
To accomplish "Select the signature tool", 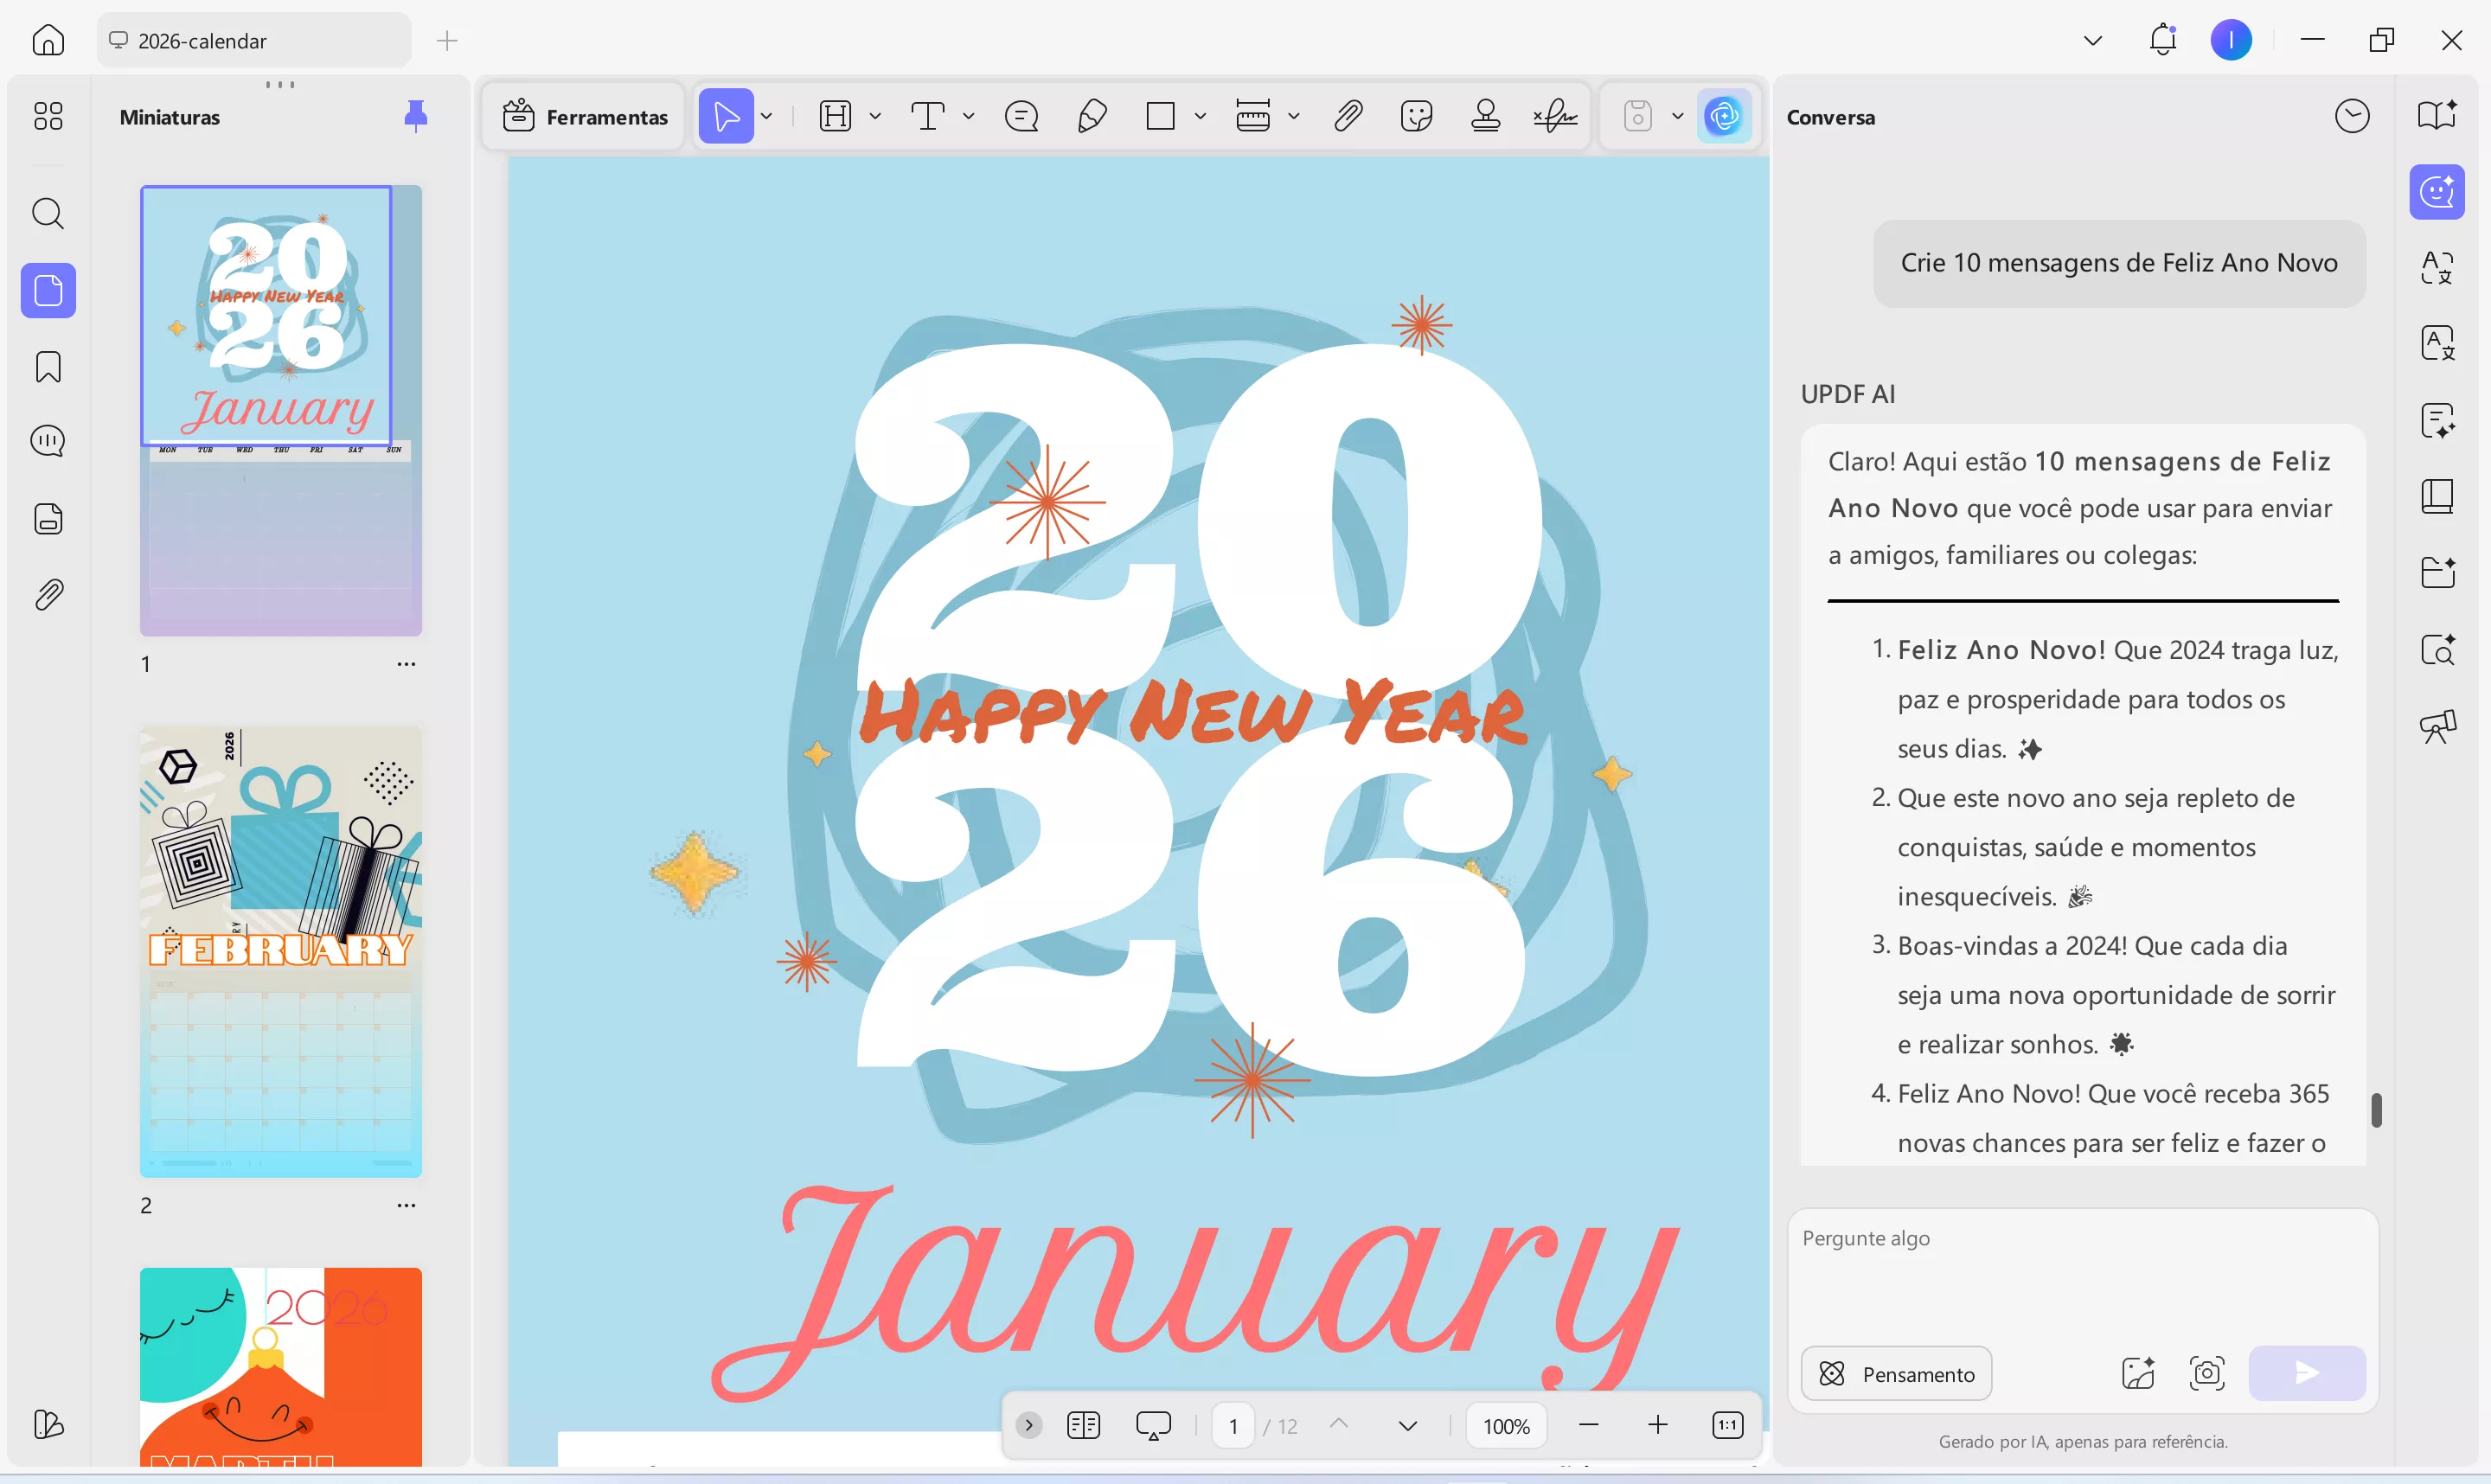I will (x=1555, y=116).
